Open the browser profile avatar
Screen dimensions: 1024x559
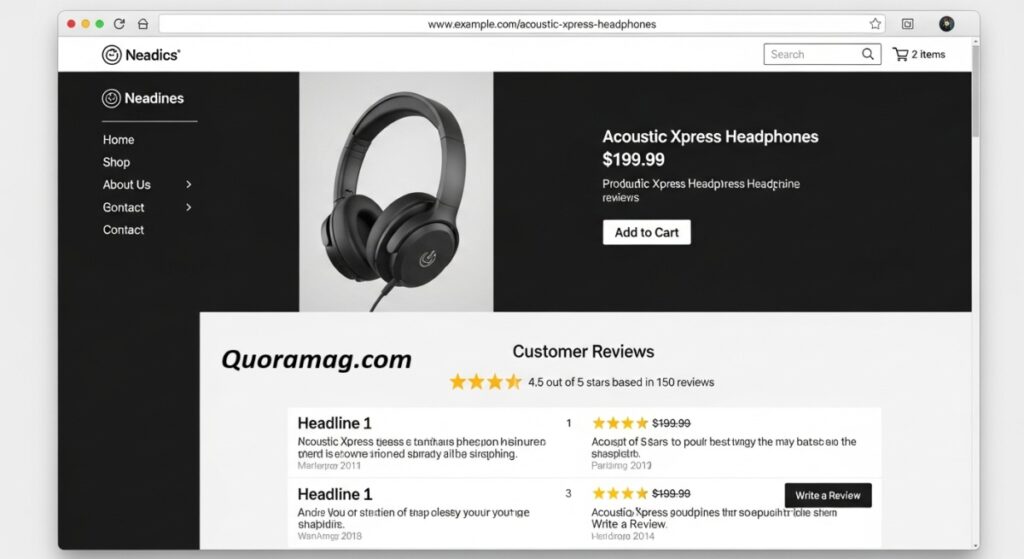(x=946, y=24)
